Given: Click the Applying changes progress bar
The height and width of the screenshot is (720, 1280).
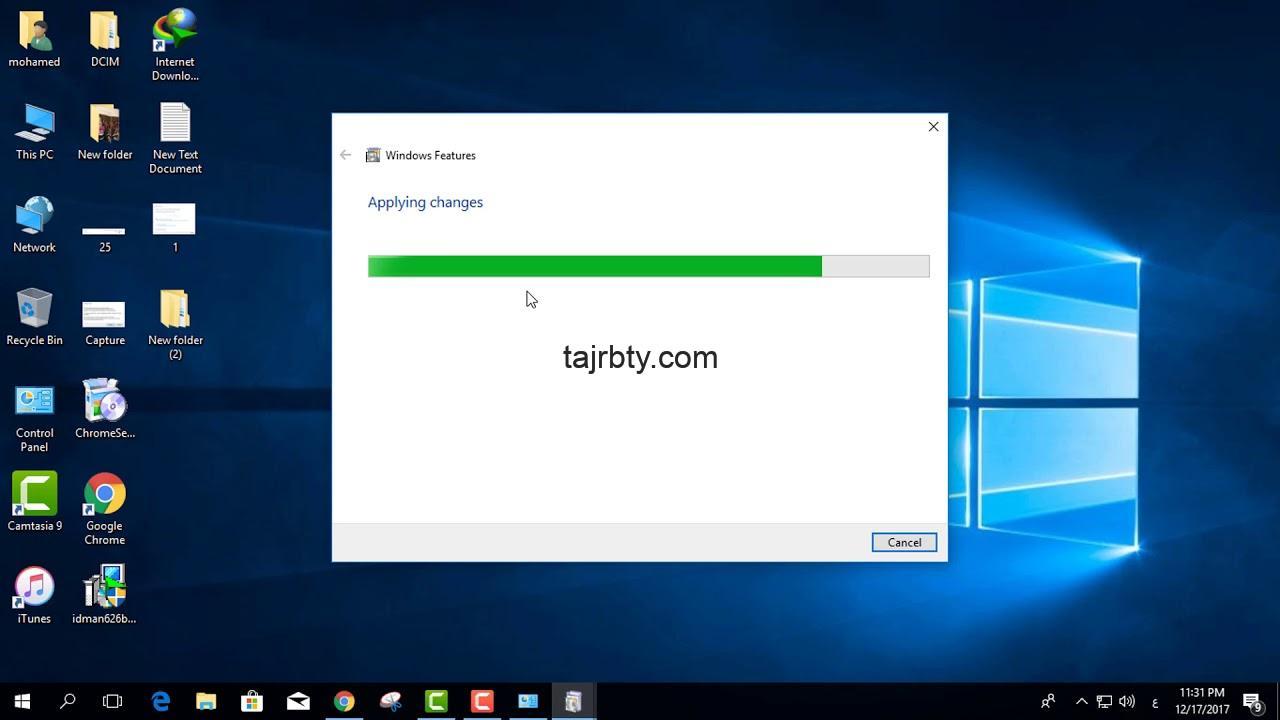Looking at the screenshot, I should click(649, 266).
